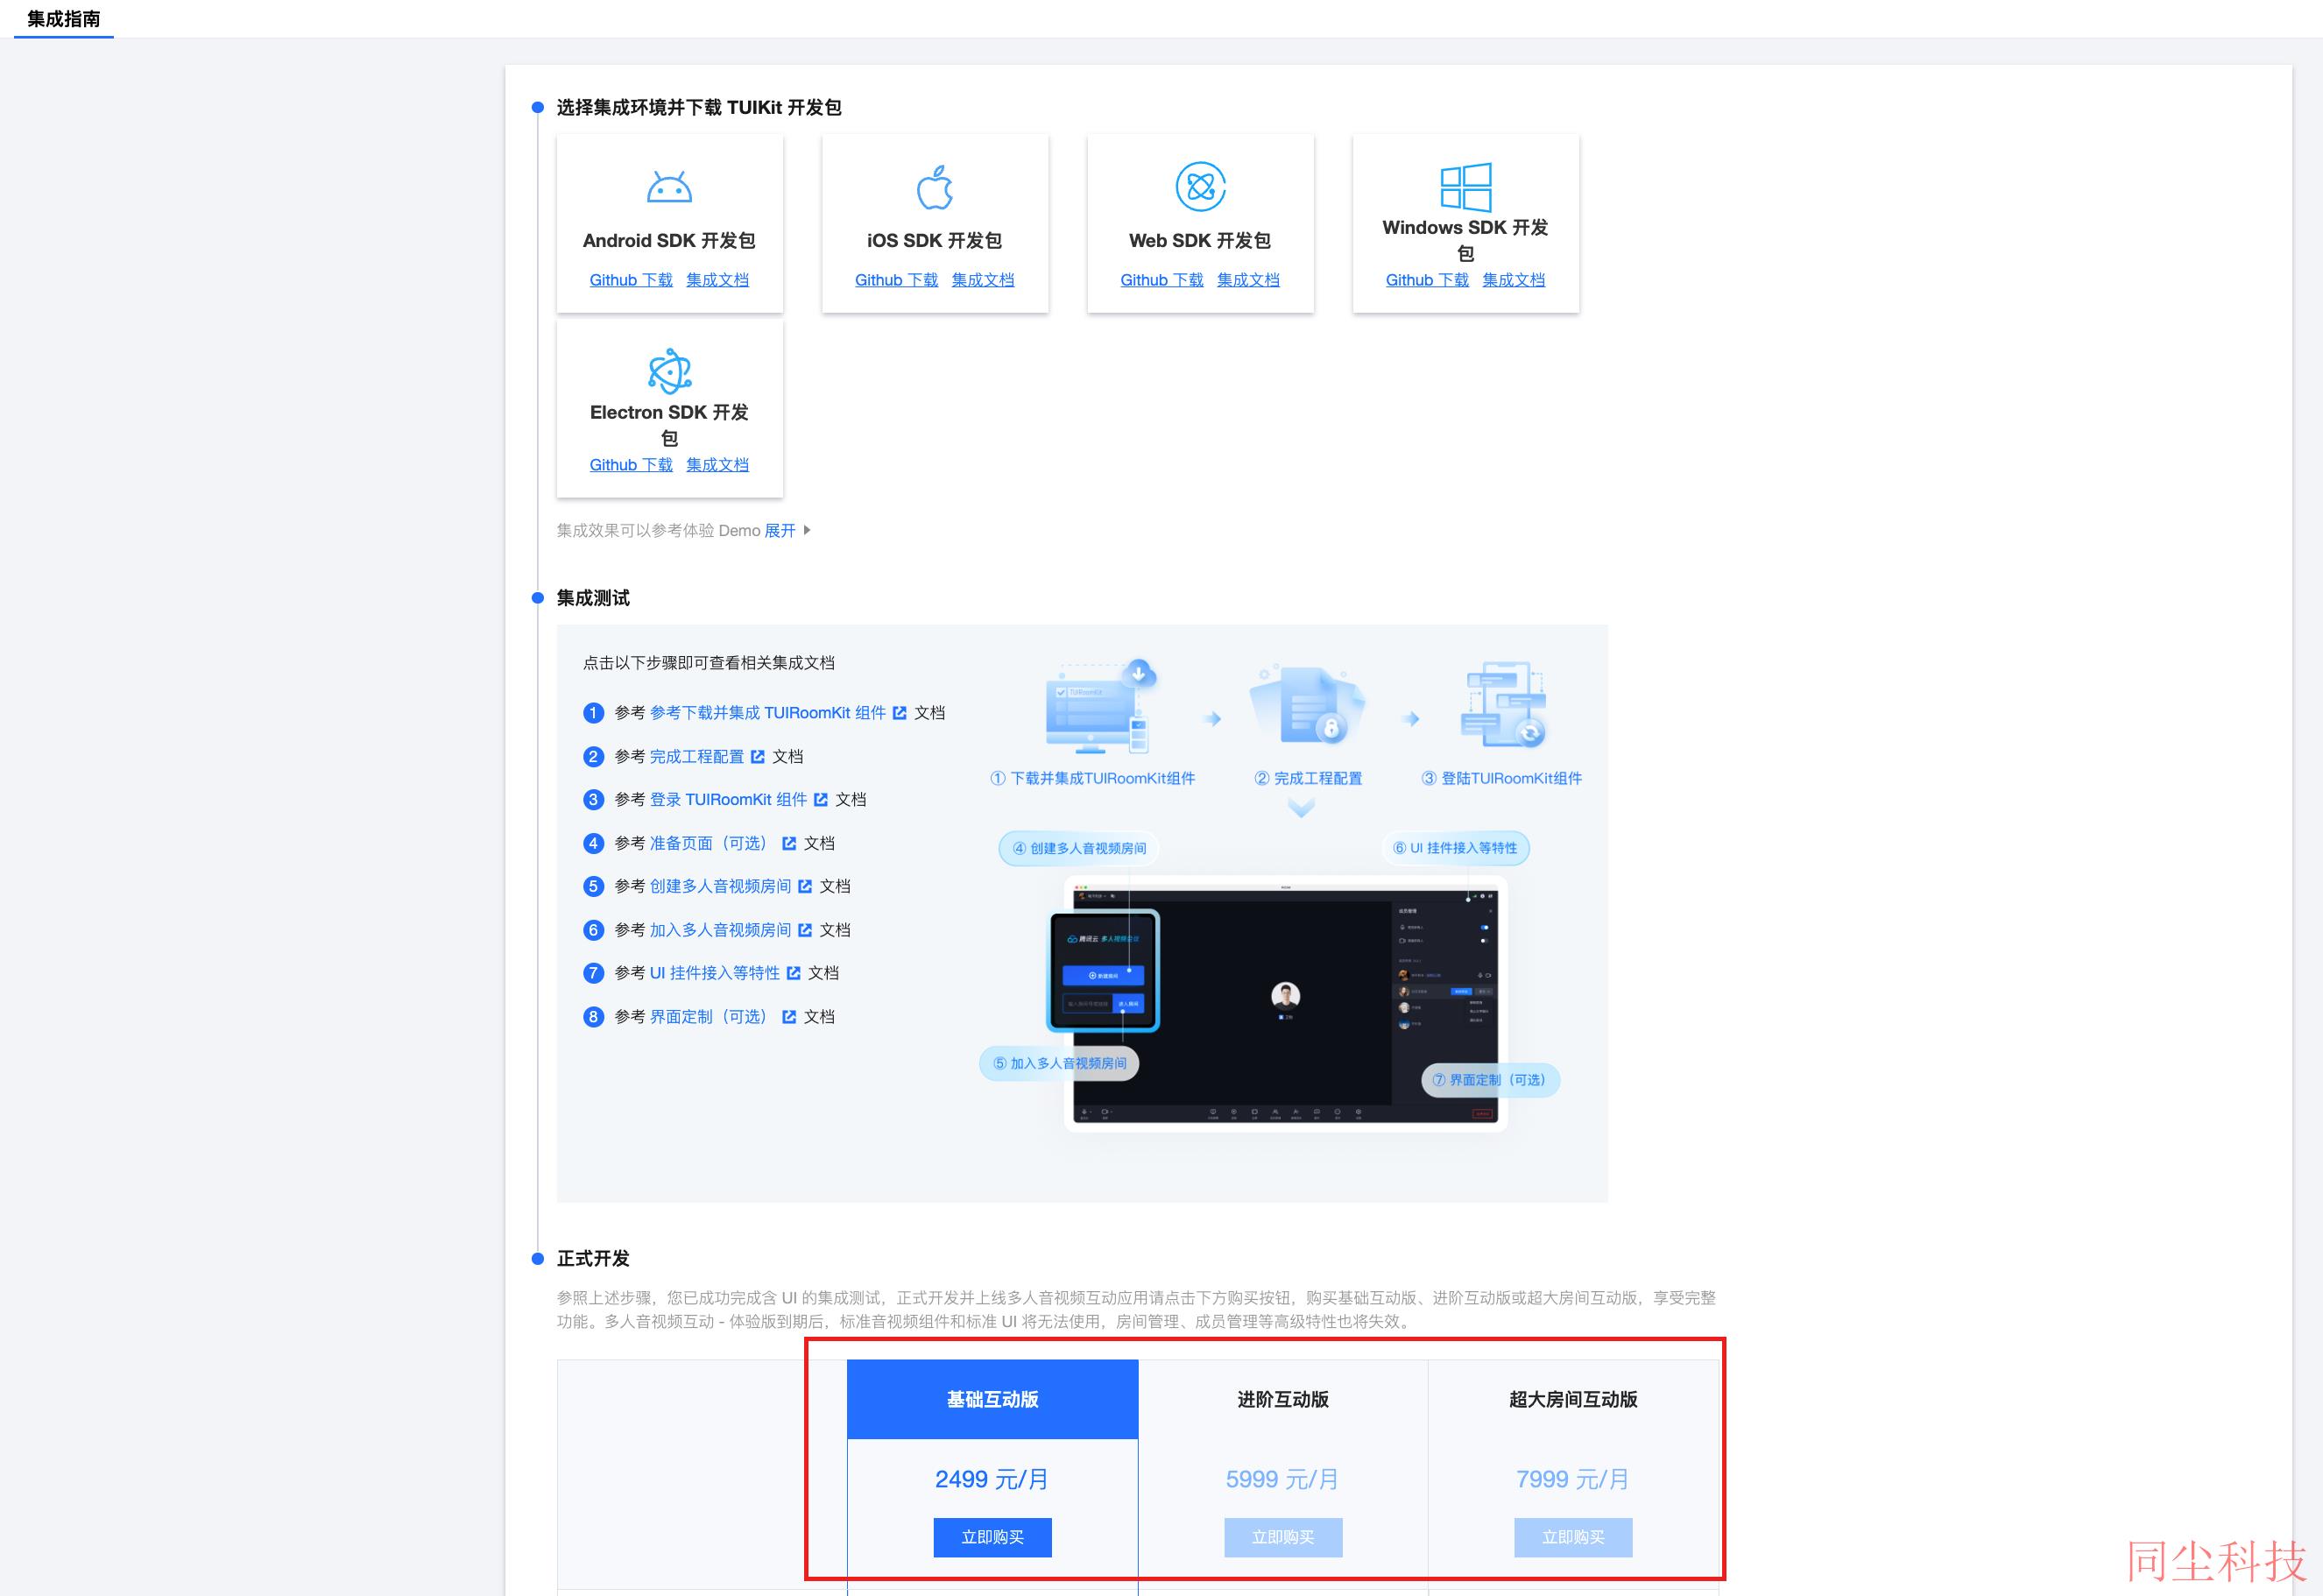
Task: Click ③ 登陆TUIRoomKit组件 caption
Action: [x=1502, y=778]
